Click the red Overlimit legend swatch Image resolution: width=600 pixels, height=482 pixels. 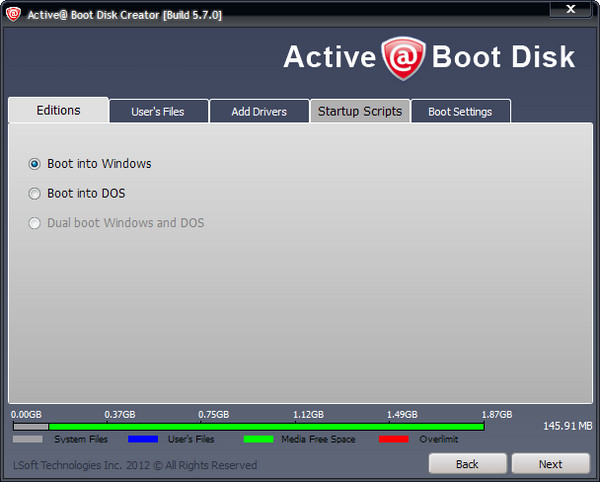(394, 439)
